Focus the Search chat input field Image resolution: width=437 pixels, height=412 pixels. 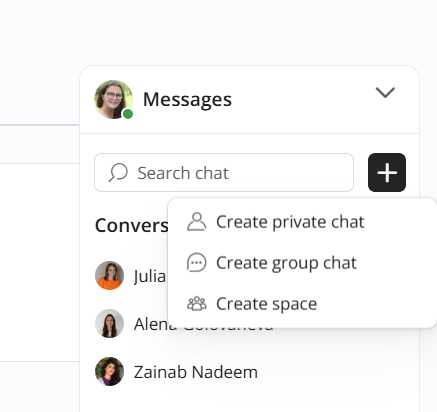[x=224, y=172]
